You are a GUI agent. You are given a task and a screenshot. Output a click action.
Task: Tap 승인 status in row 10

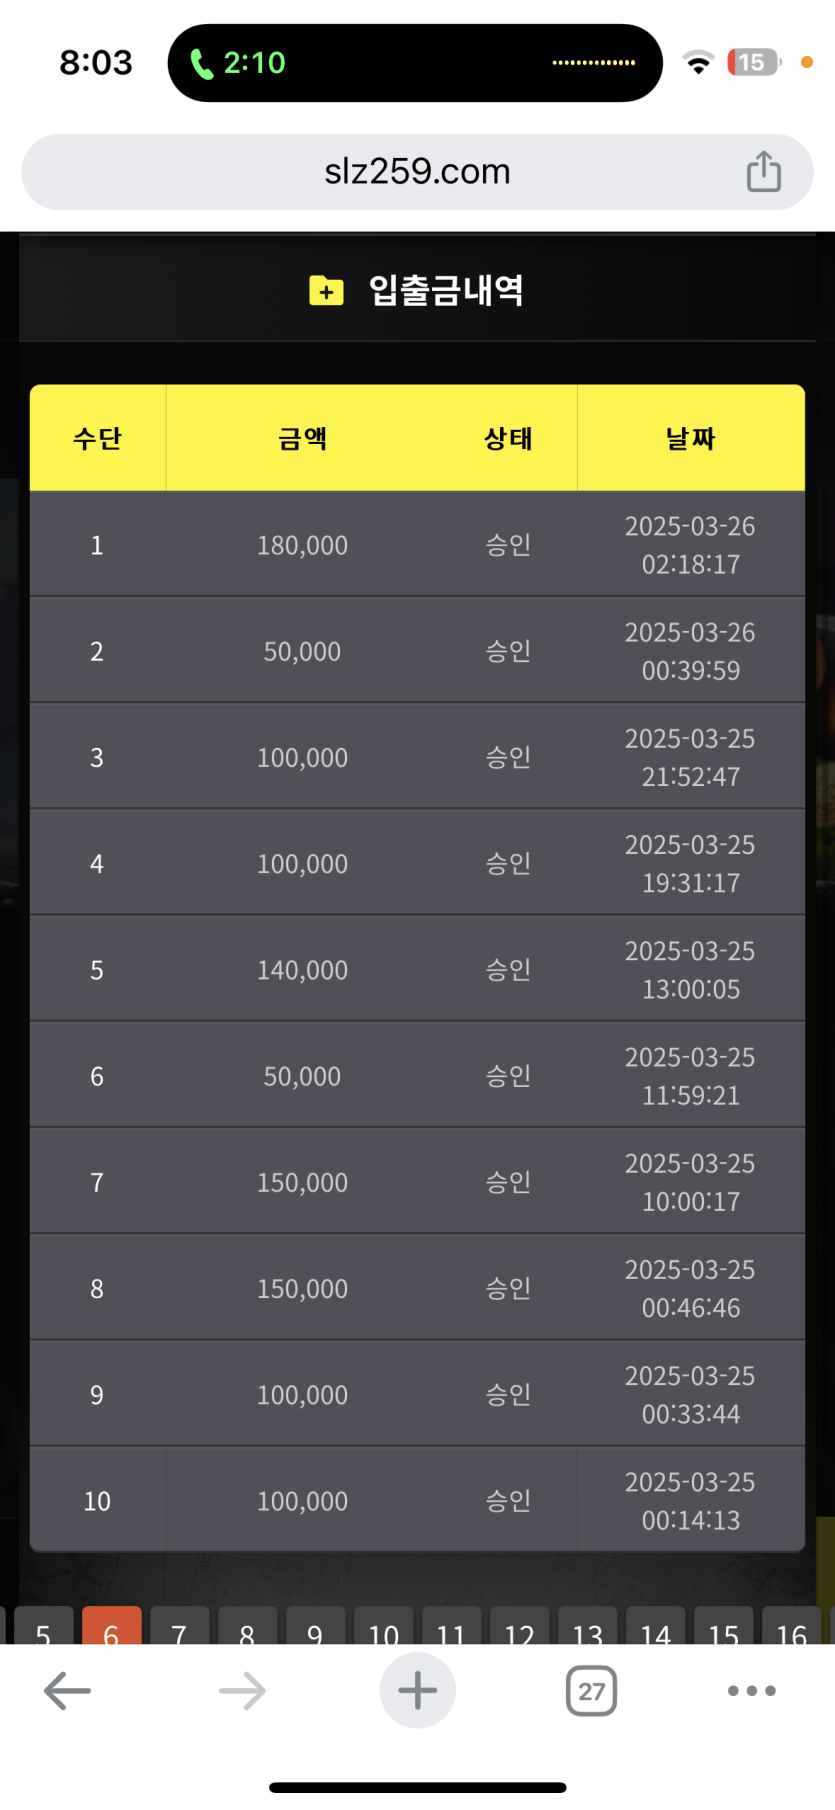tap(508, 1501)
